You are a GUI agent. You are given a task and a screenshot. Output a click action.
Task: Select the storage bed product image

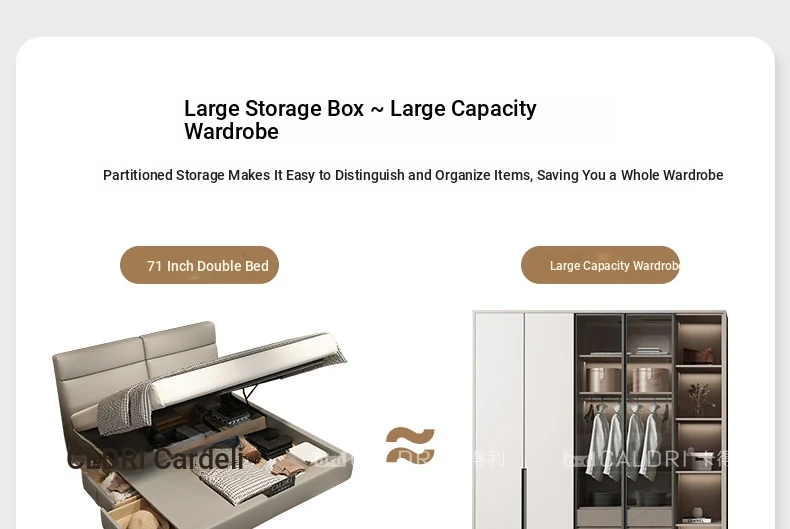point(203,424)
